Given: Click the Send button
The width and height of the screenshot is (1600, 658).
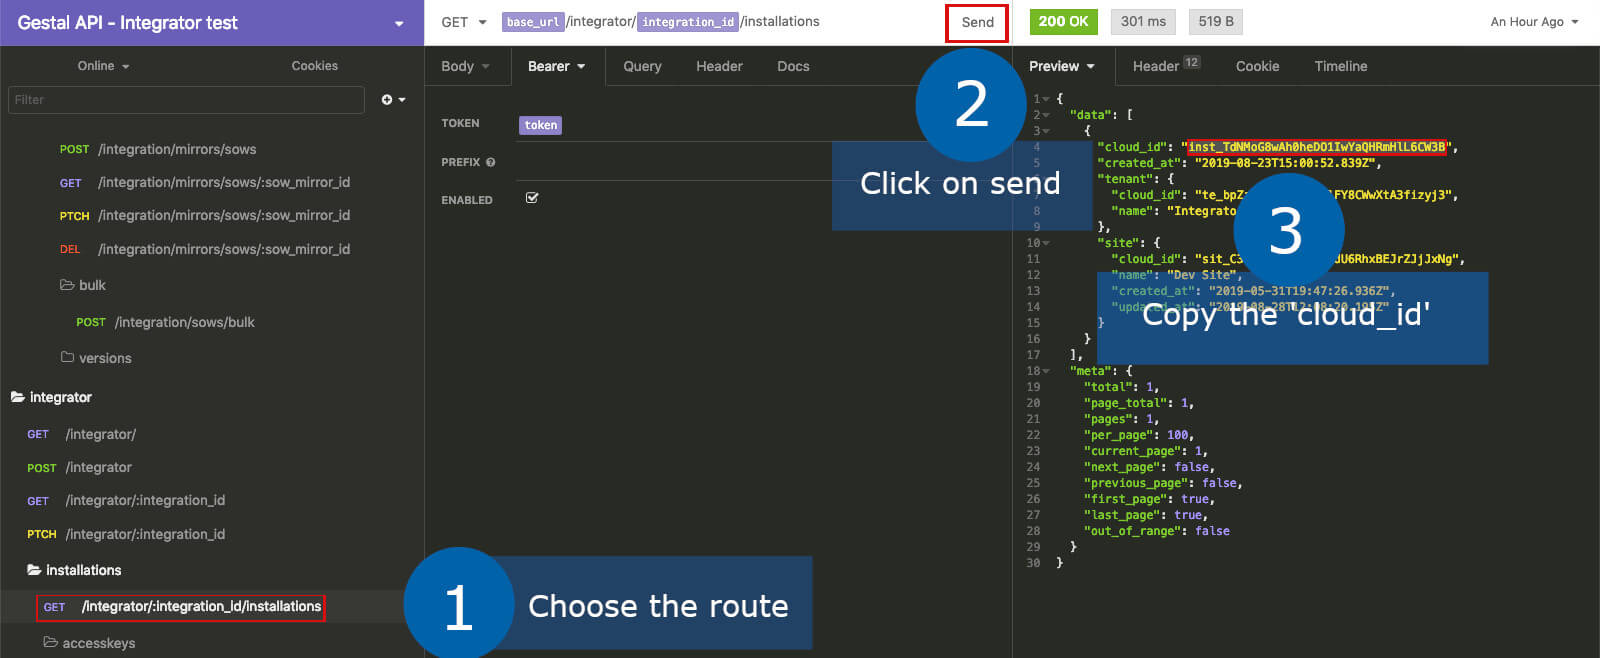Looking at the screenshot, I should tap(977, 22).
